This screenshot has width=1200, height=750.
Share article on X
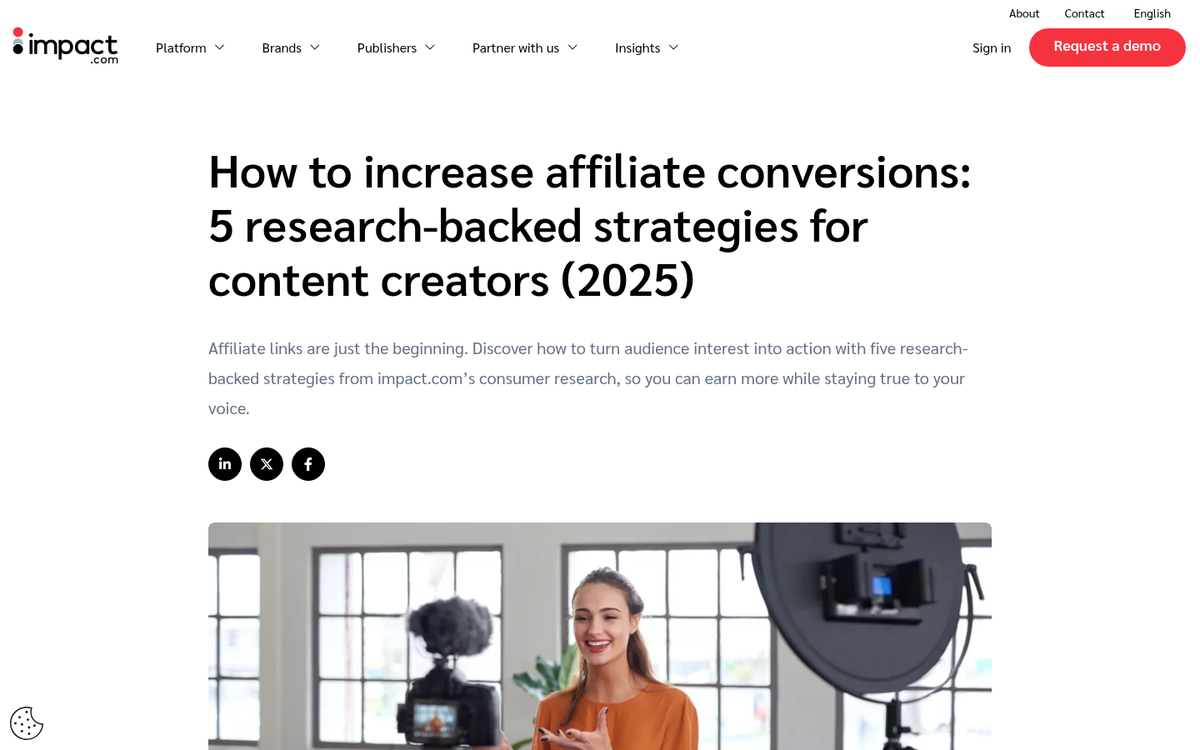(267, 464)
